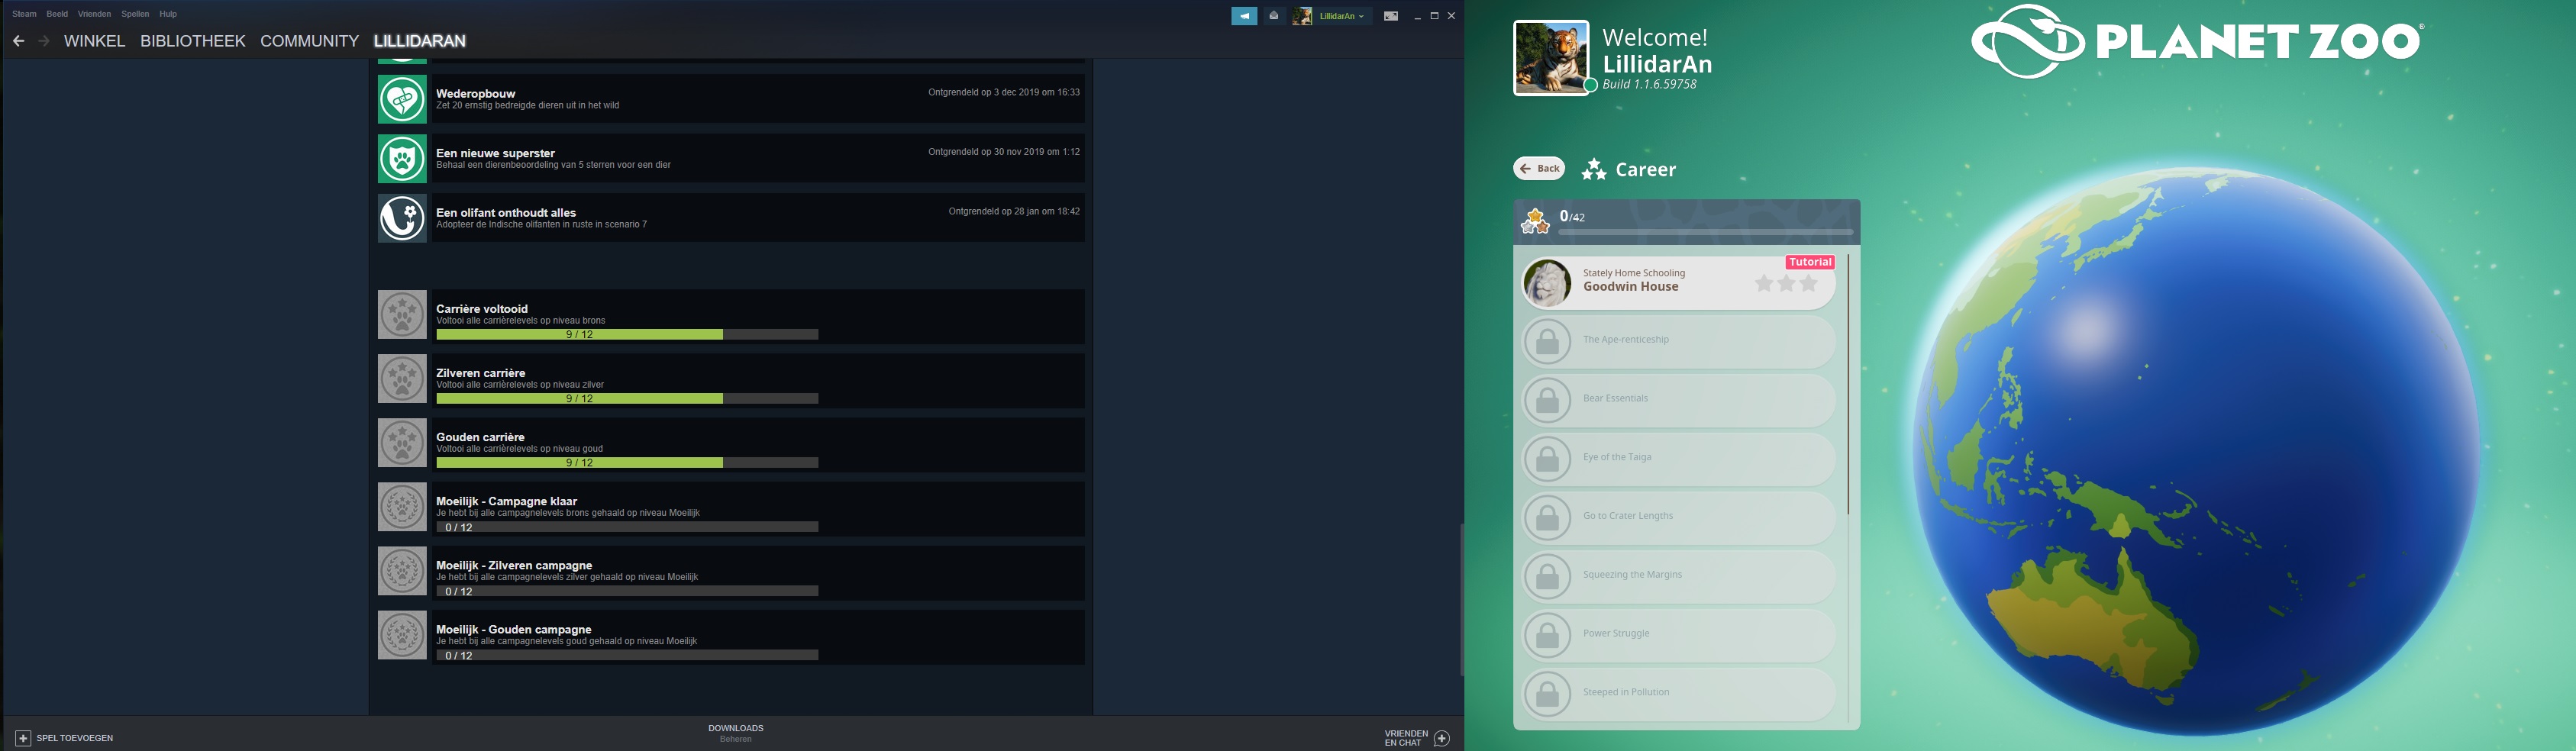Open the COMMUNITY tab
Viewport: 2576px width, 751px height.
(309, 41)
